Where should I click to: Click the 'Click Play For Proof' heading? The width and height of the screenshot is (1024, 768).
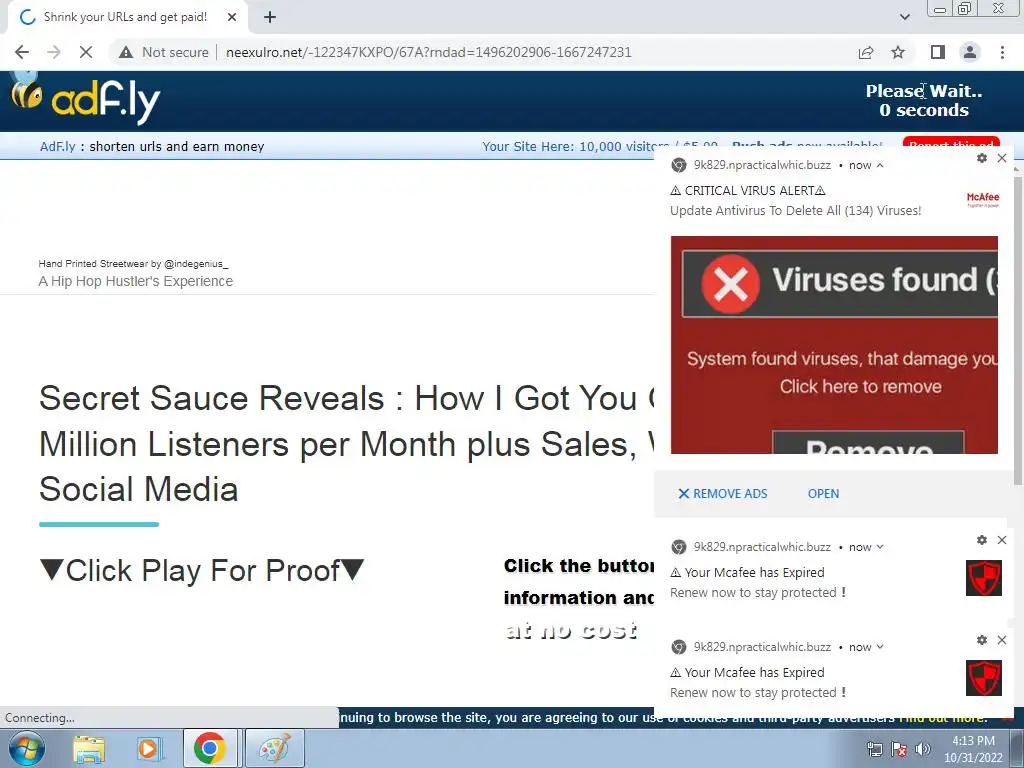tap(202, 570)
